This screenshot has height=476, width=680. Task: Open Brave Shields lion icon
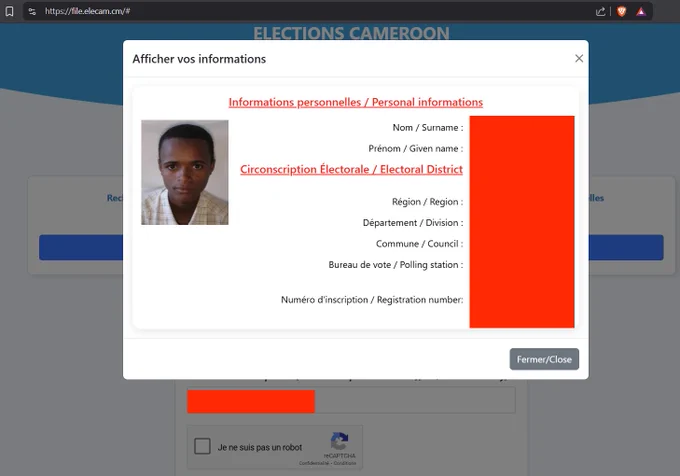(x=621, y=12)
